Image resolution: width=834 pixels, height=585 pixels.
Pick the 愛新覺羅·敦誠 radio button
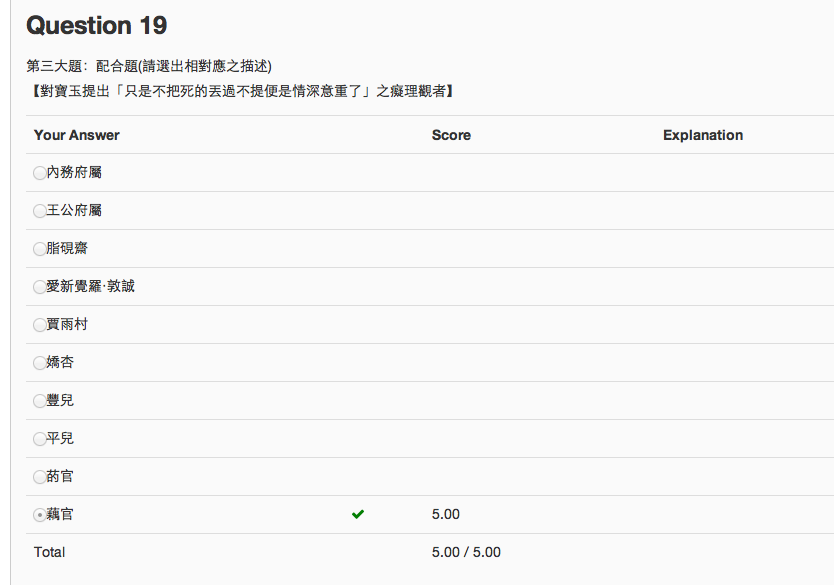point(40,287)
